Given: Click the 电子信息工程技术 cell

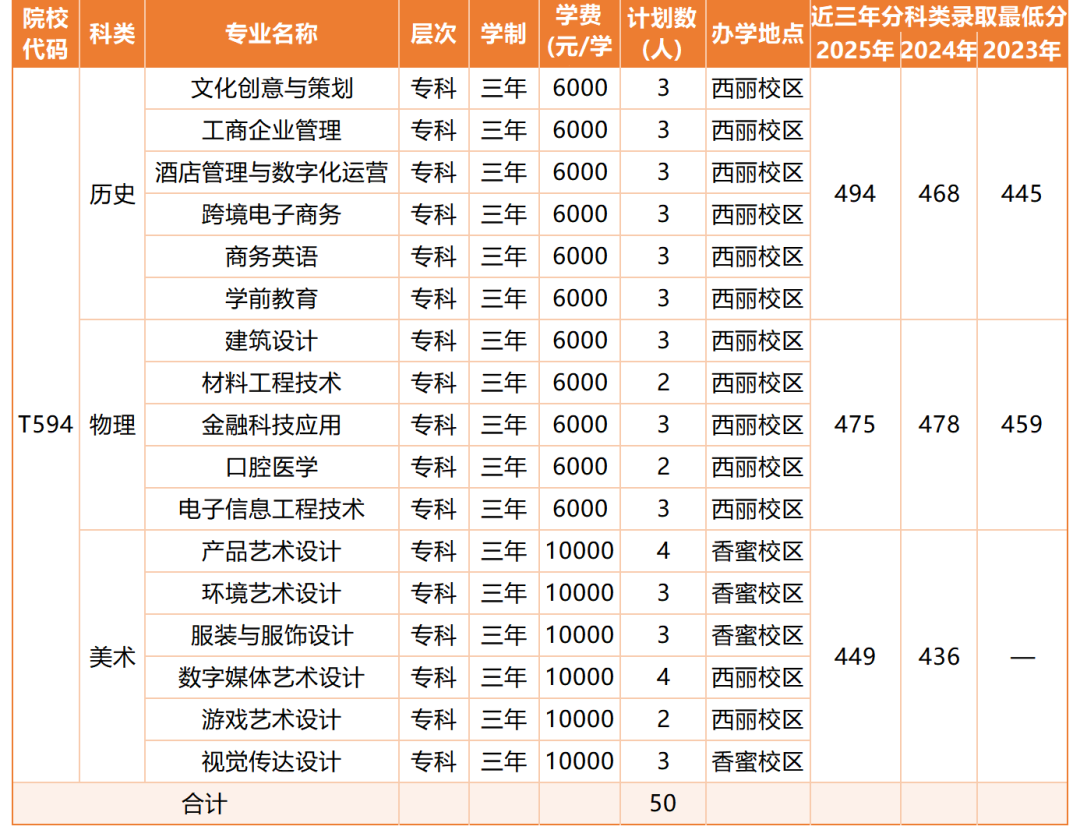Looking at the screenshot, I should [272, 509].
